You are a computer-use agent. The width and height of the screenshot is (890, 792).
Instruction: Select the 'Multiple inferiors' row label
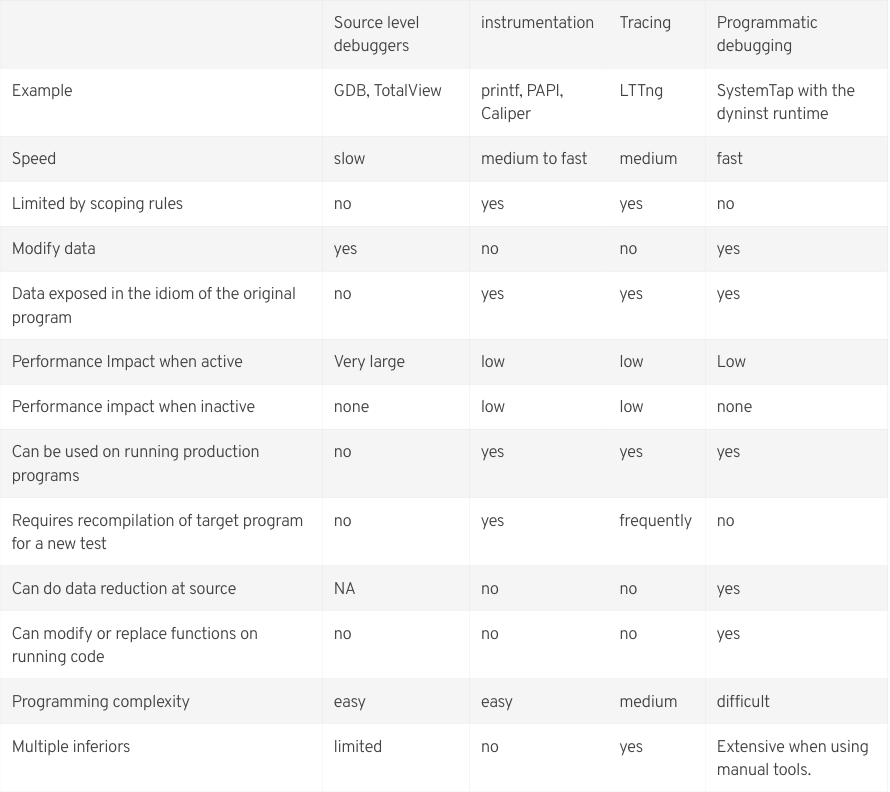pos(71,747)
